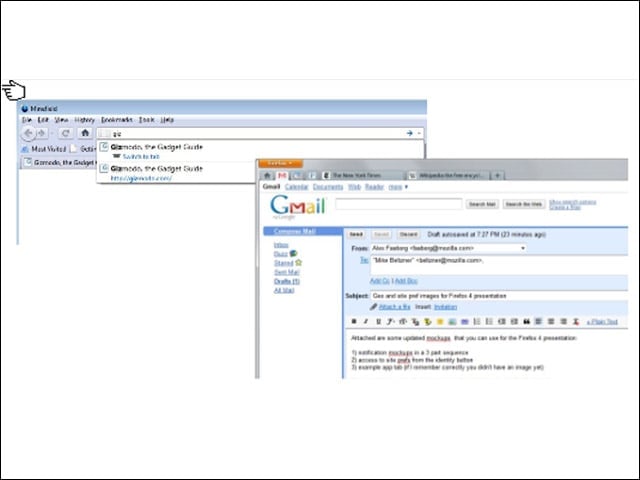Click the Gmail logo
Viewport: 640px width, 480px height.
298,206
